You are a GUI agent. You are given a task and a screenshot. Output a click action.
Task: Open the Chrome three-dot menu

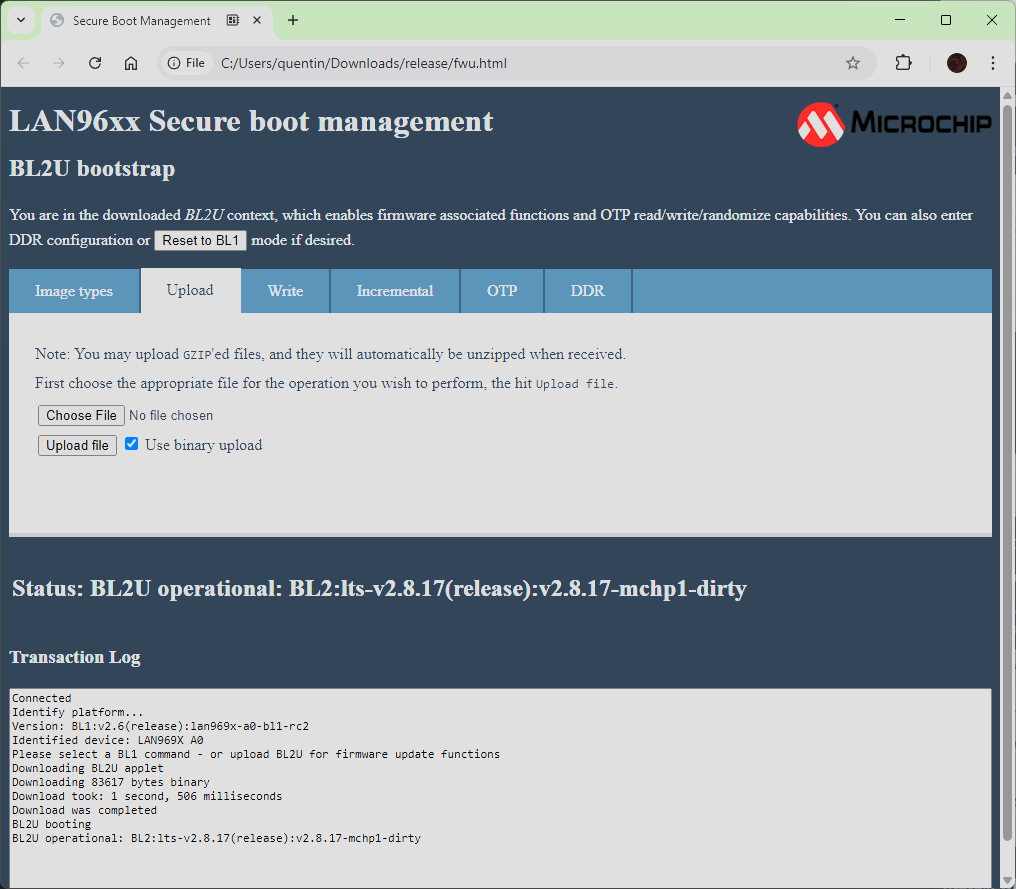point(992,63)
